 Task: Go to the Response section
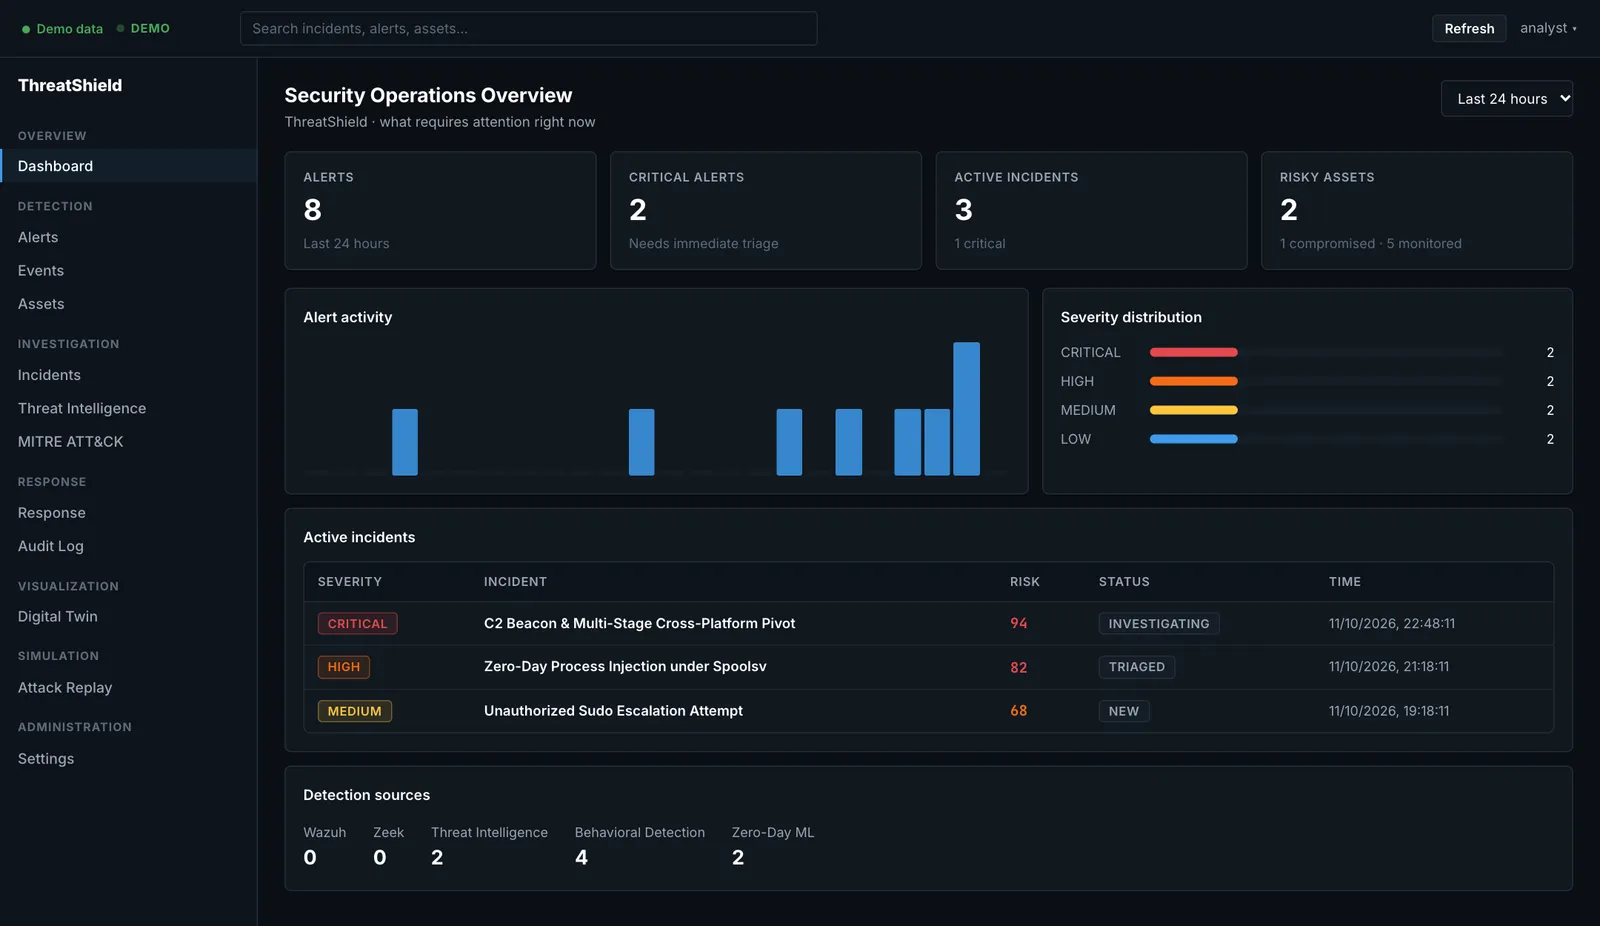pos(128,513)
